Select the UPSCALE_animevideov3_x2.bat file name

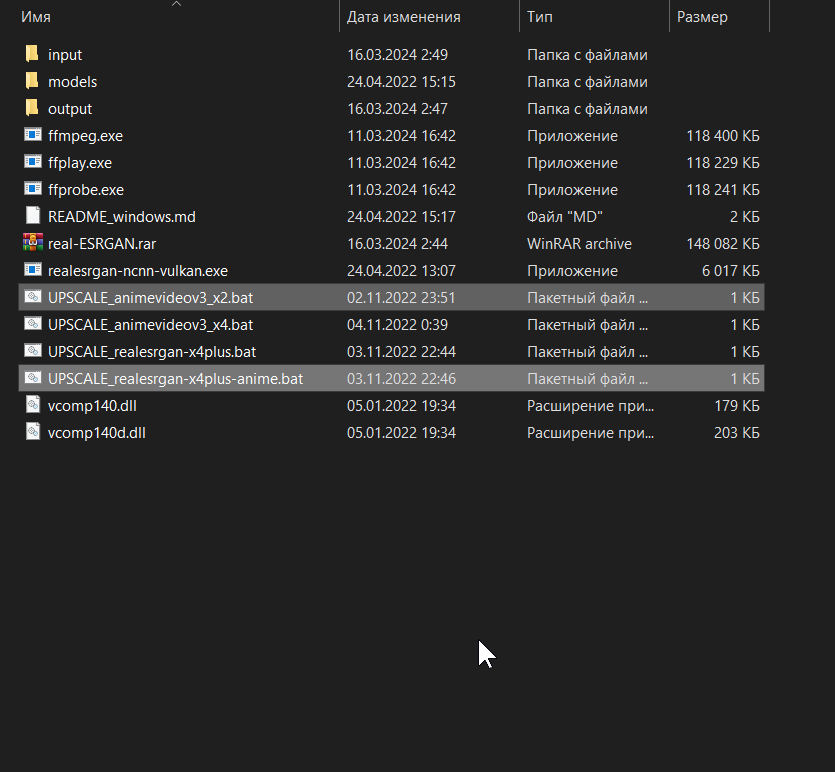pos(150,298)
